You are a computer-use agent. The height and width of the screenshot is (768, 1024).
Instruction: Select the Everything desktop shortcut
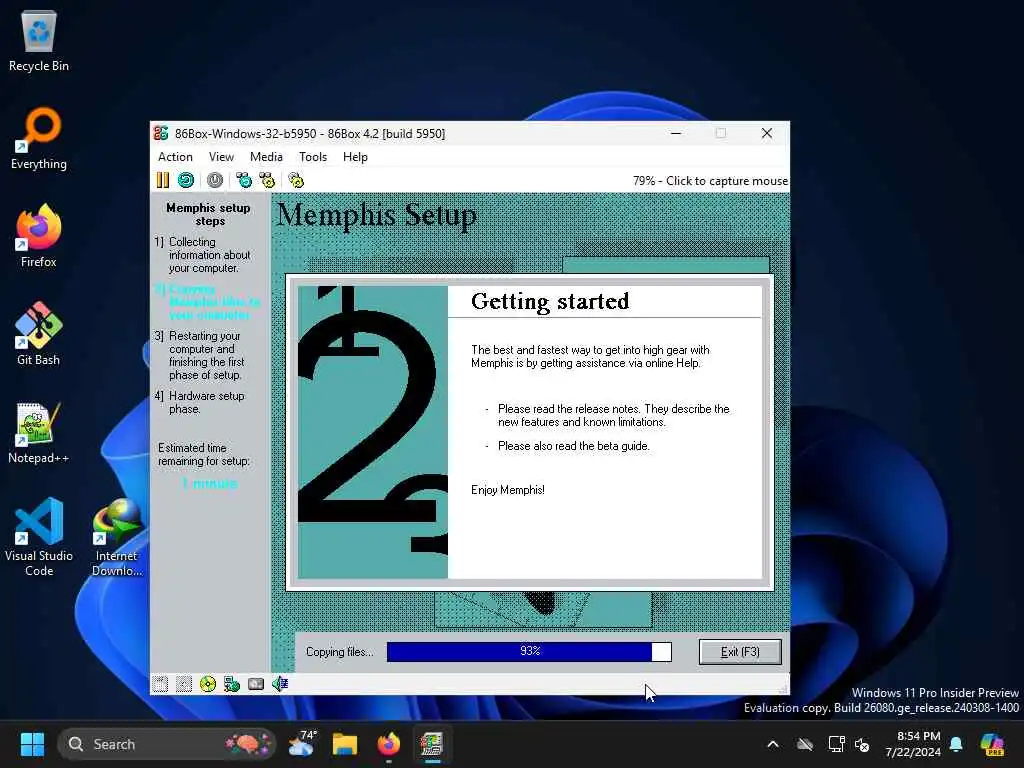click(x=39, y=138)
